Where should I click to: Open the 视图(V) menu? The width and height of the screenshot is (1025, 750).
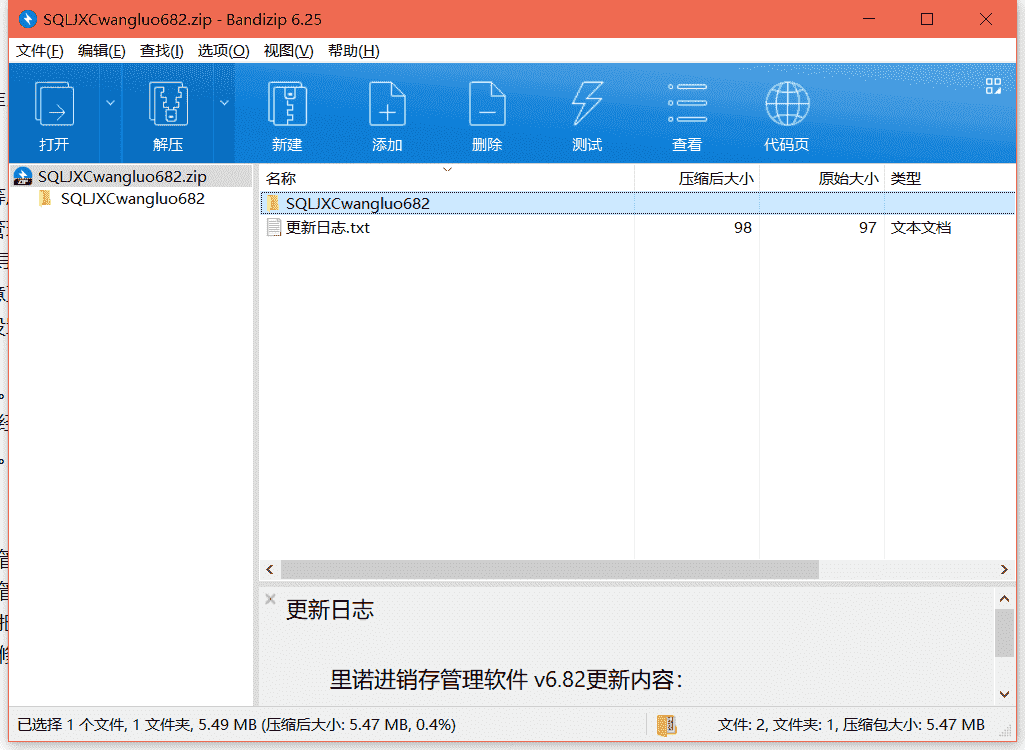pos(288,51)
